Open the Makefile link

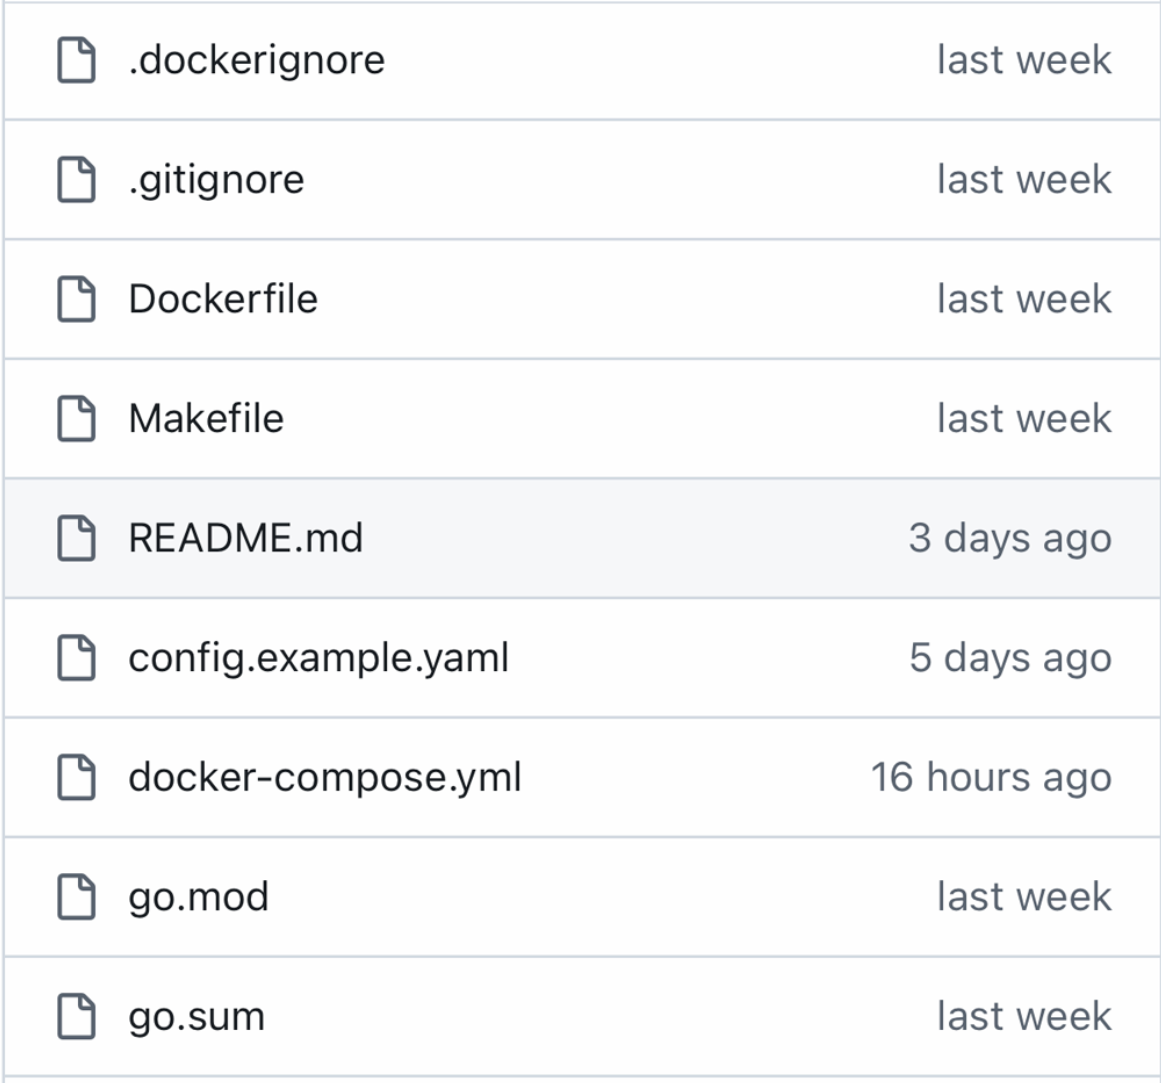click(x=206, y=418)
